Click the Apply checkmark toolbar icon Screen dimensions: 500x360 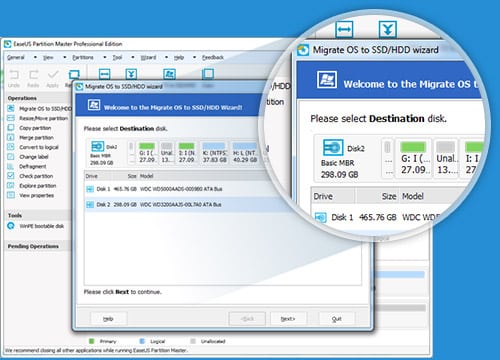53,74
